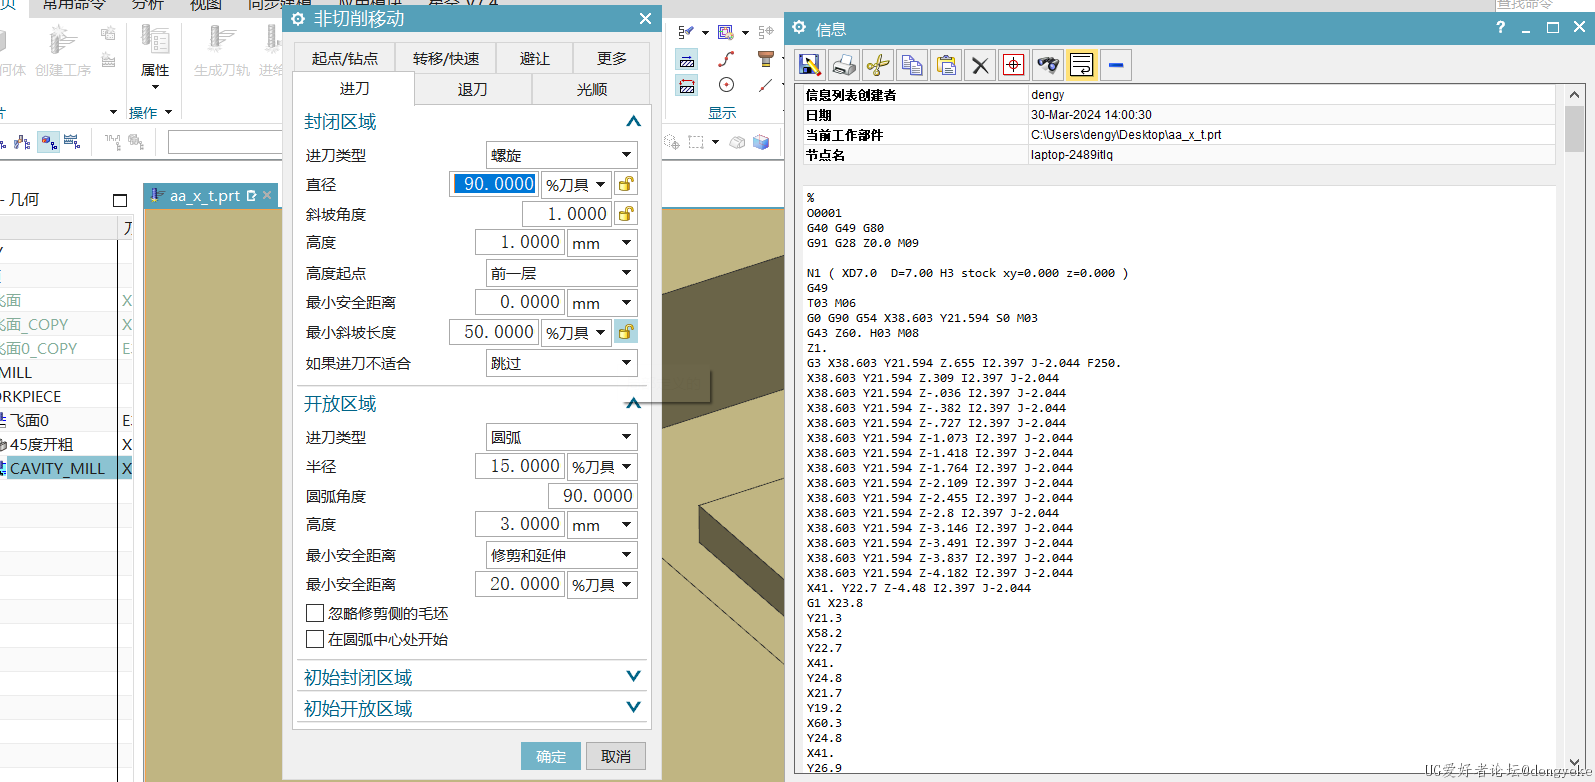Print the Information window contents

click(844, 65)
